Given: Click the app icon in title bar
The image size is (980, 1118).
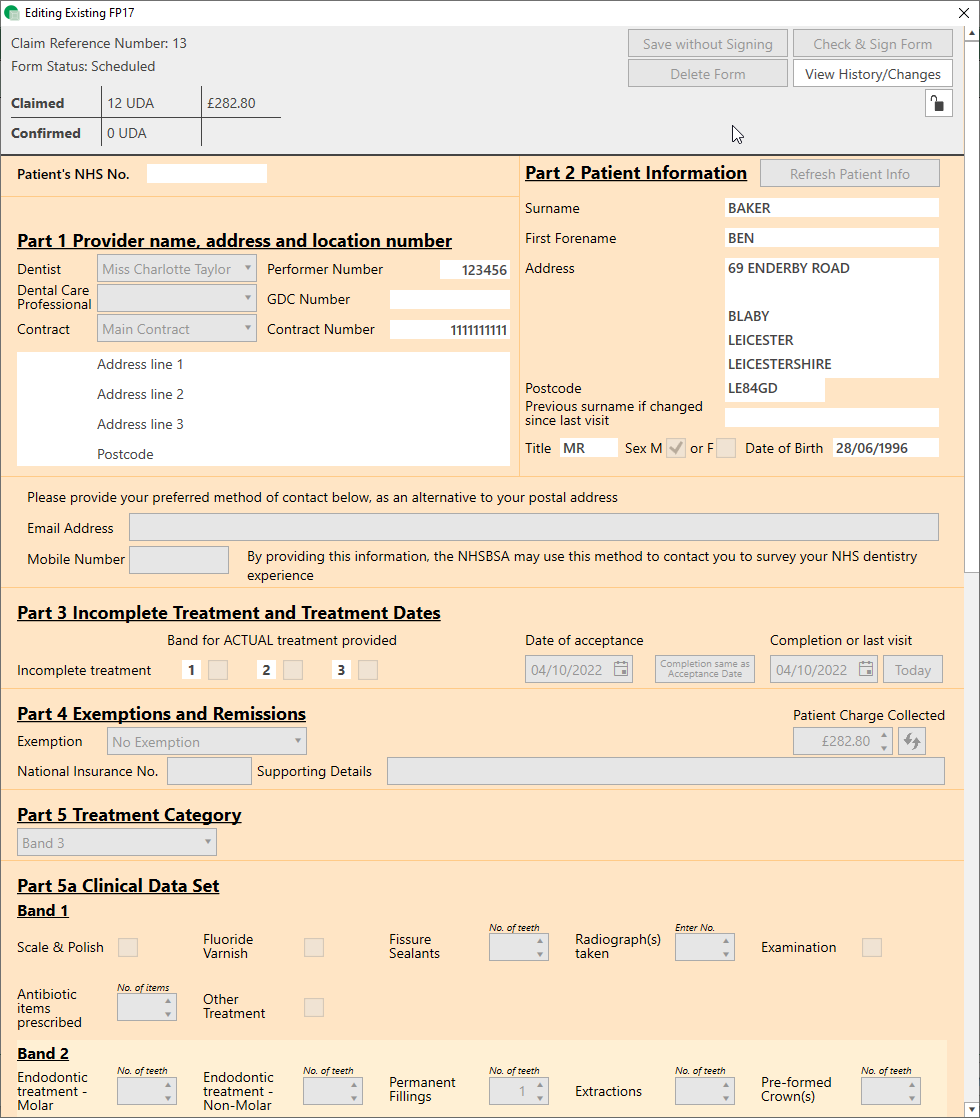Looking at the screenshot, I should pyautogui.click(x=12, y=13).
